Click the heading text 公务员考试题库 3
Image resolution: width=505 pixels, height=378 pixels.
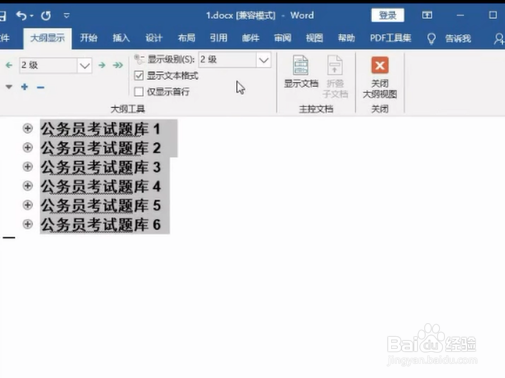click(101, 167)
